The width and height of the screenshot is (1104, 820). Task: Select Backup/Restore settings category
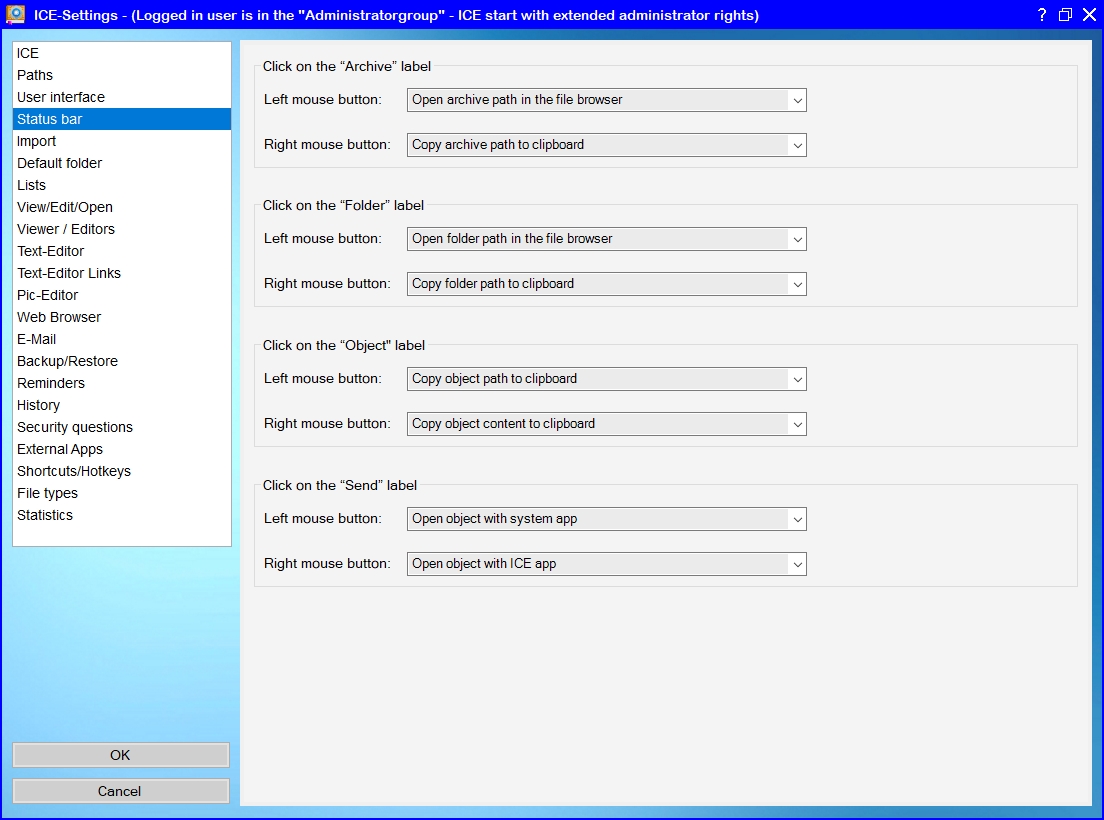tap(67, 361)
